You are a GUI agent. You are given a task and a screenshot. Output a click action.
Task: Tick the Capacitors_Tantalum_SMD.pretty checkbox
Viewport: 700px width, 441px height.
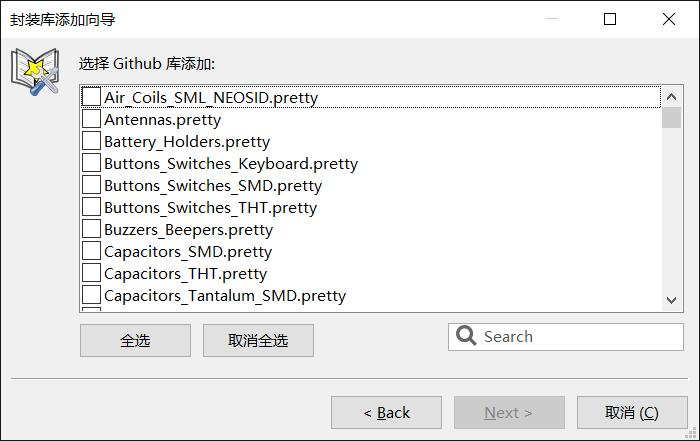click(91, 295)
